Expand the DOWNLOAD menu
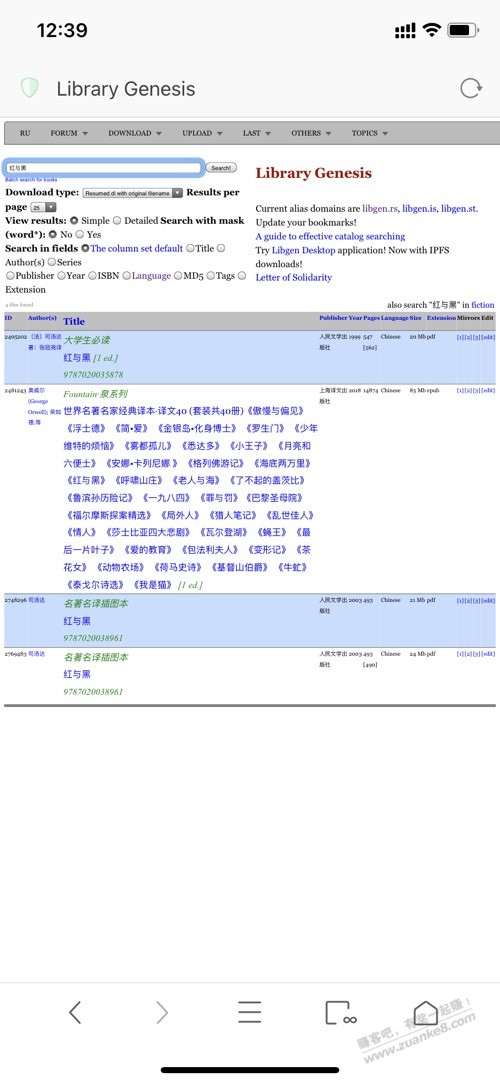Screen dimensions: 500x1083 (135, 133)
